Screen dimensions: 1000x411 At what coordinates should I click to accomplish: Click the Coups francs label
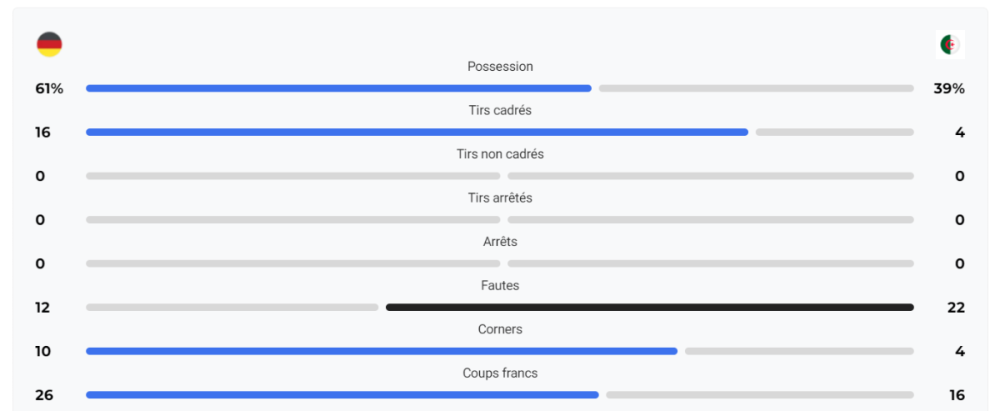coord(500,373)
